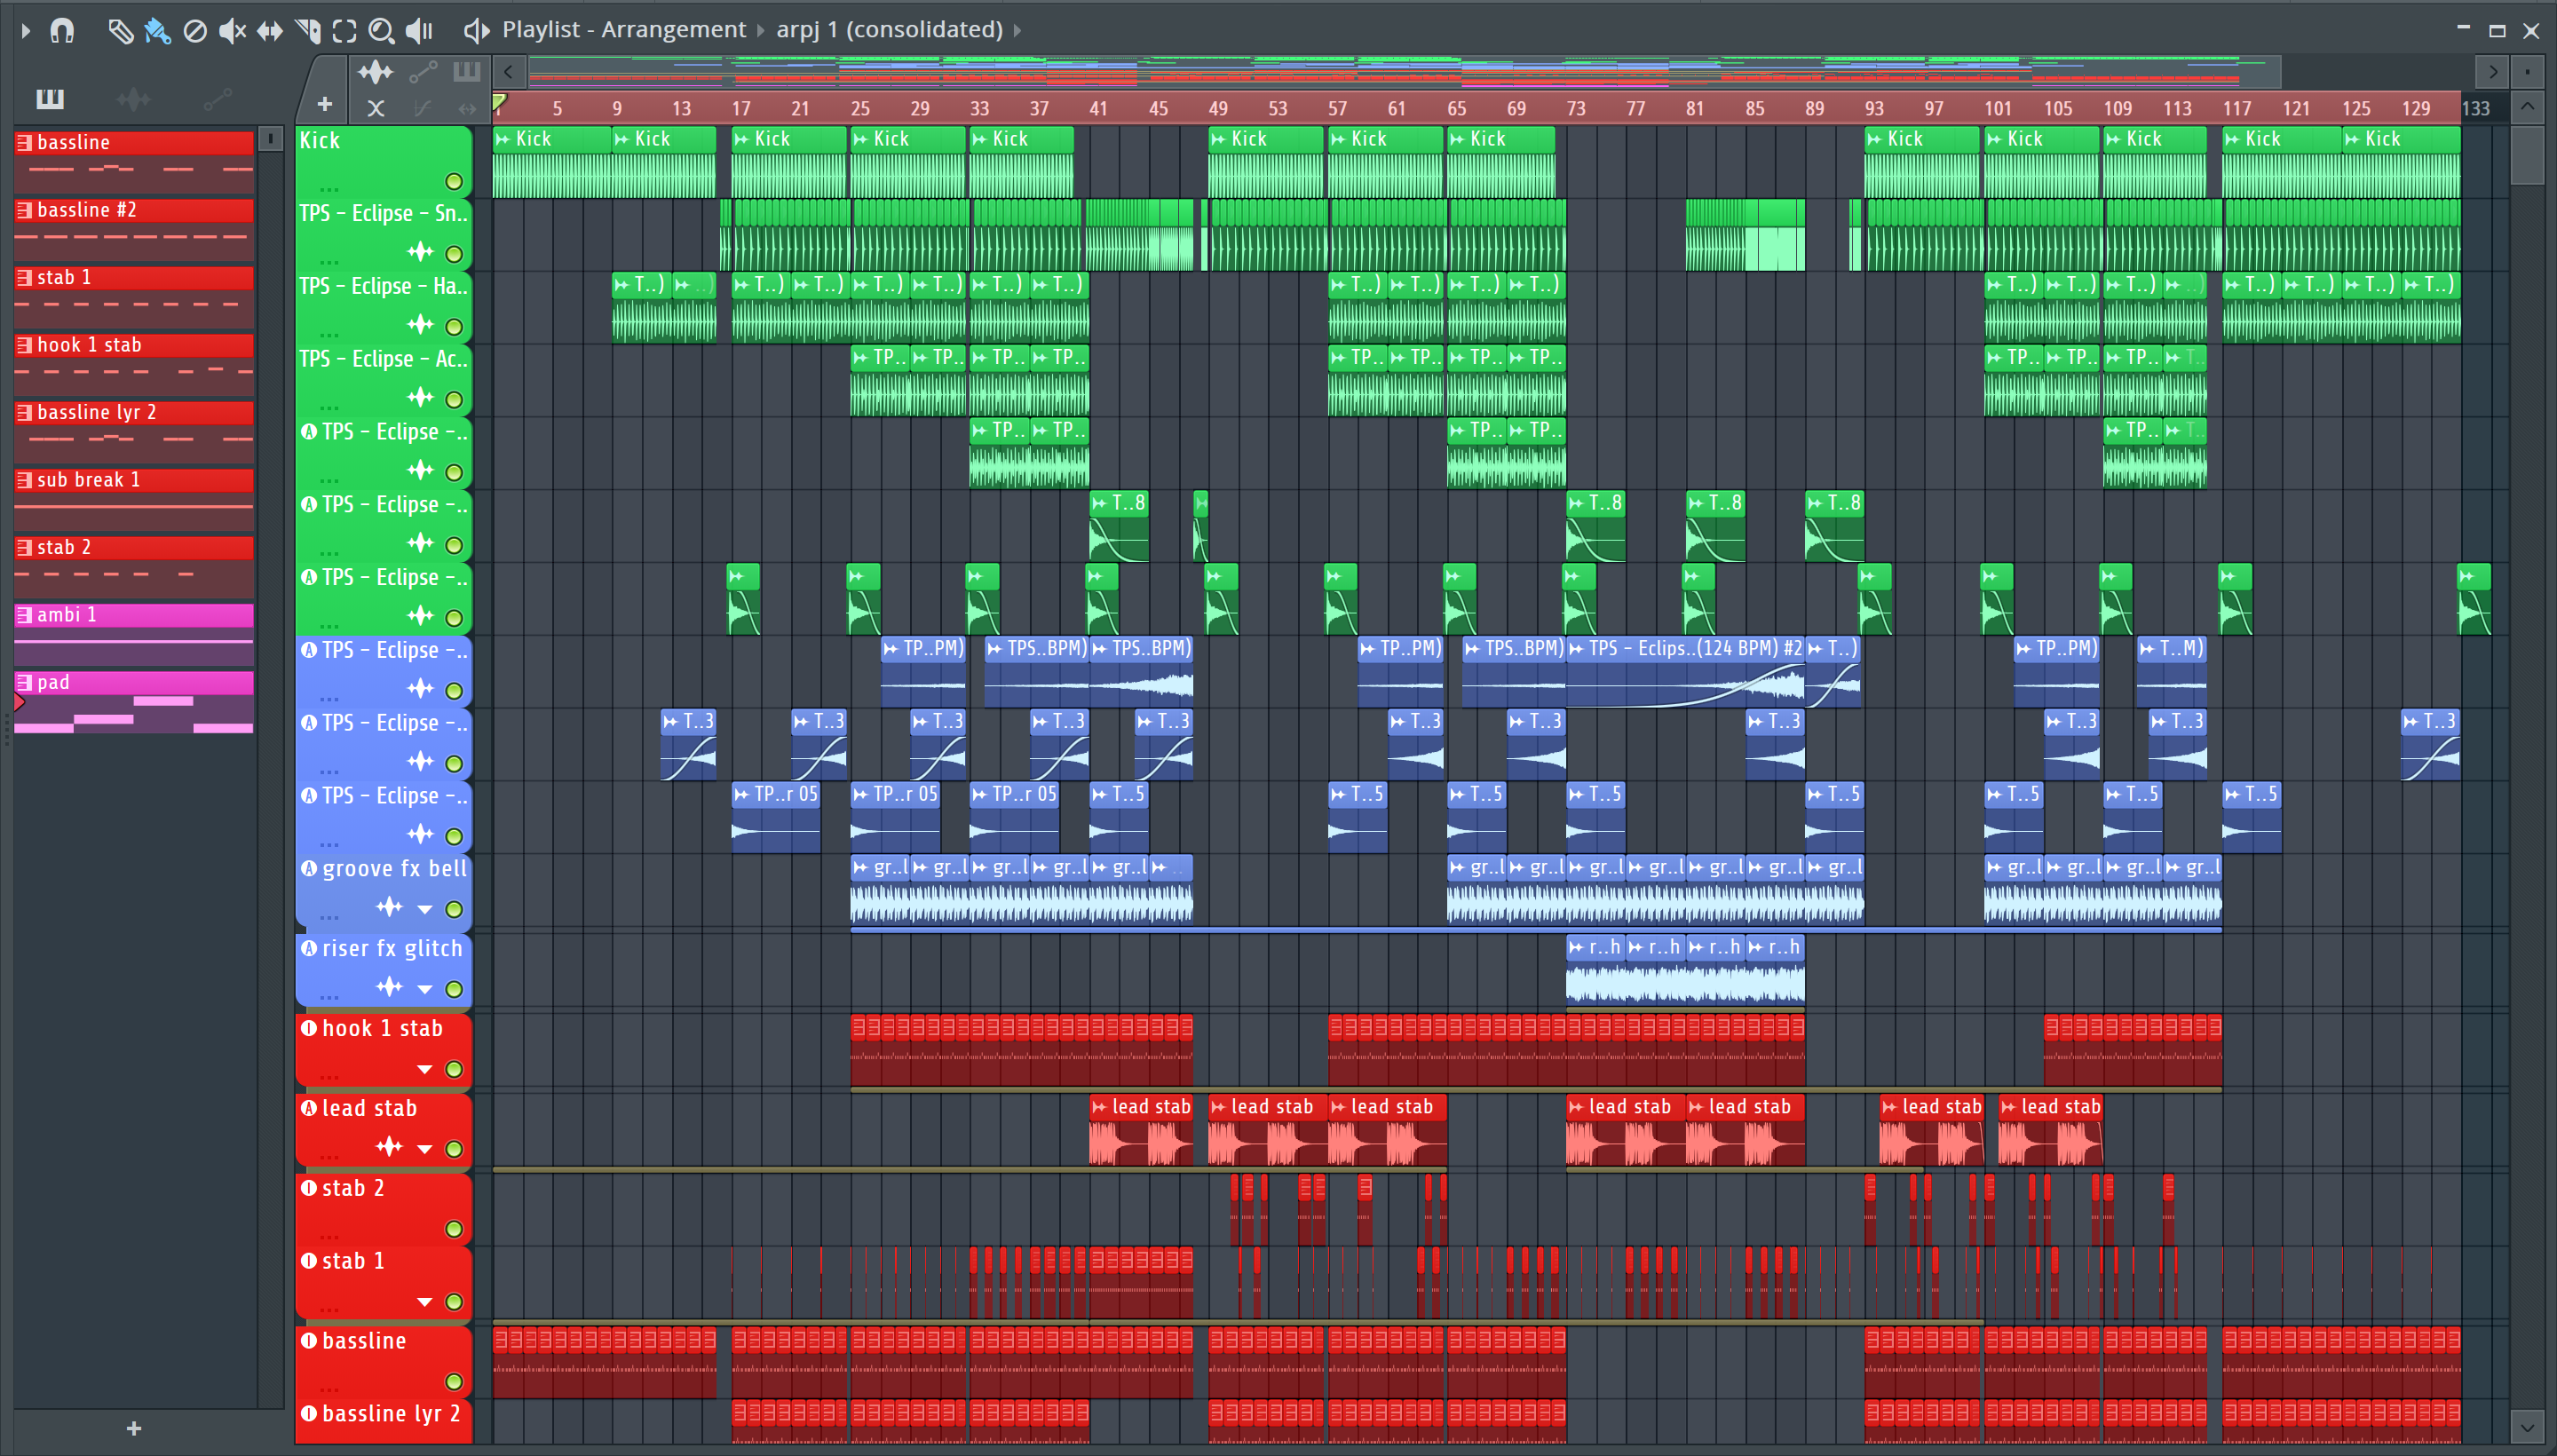Image resolution: width=2557 pixels, height=1456 pixels.
Task: Click speaker icon beside Playlist title
Action: tap(476, 31)
